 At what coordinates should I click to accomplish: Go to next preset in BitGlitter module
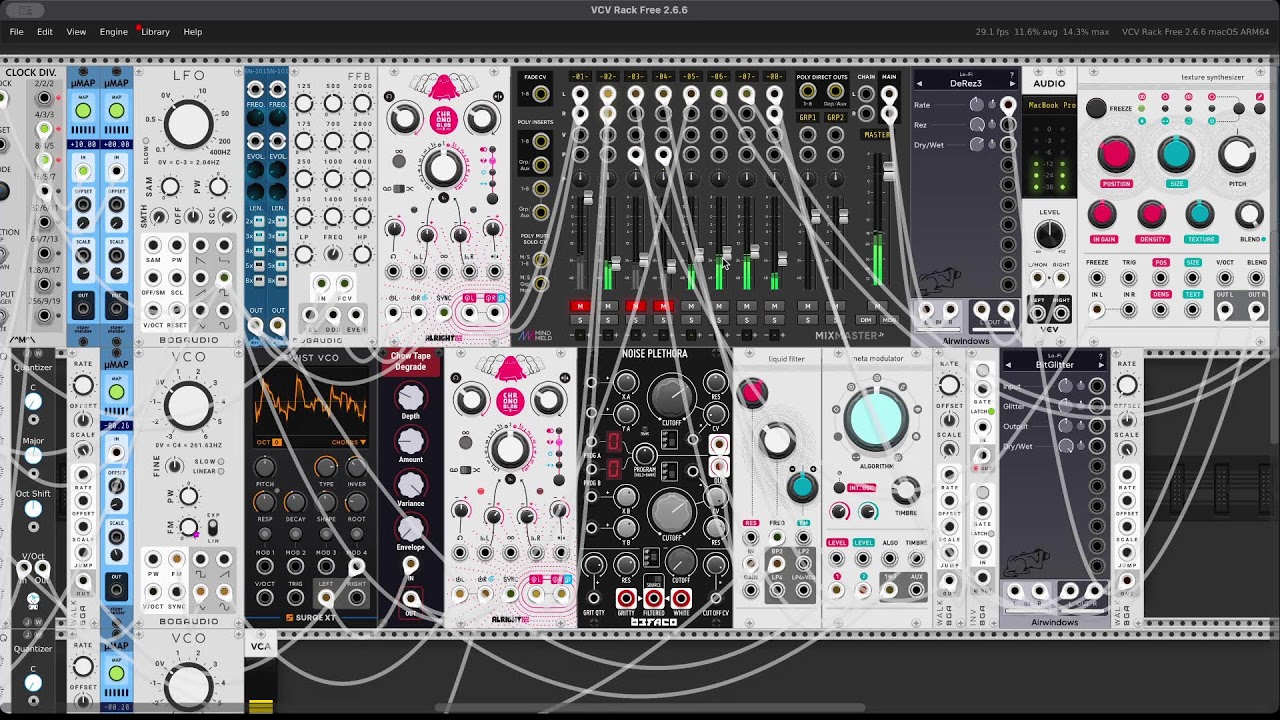(1101, 365)
